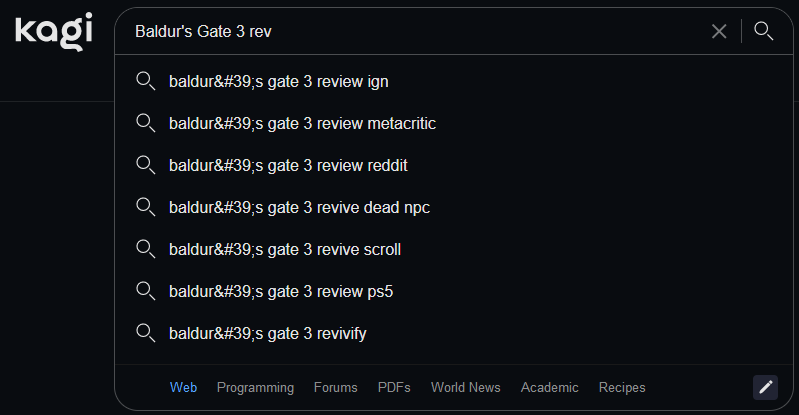
Task: Focus the search field containing 'Baldur's Gate 3 rev'
Action: [x=418, y=31]
